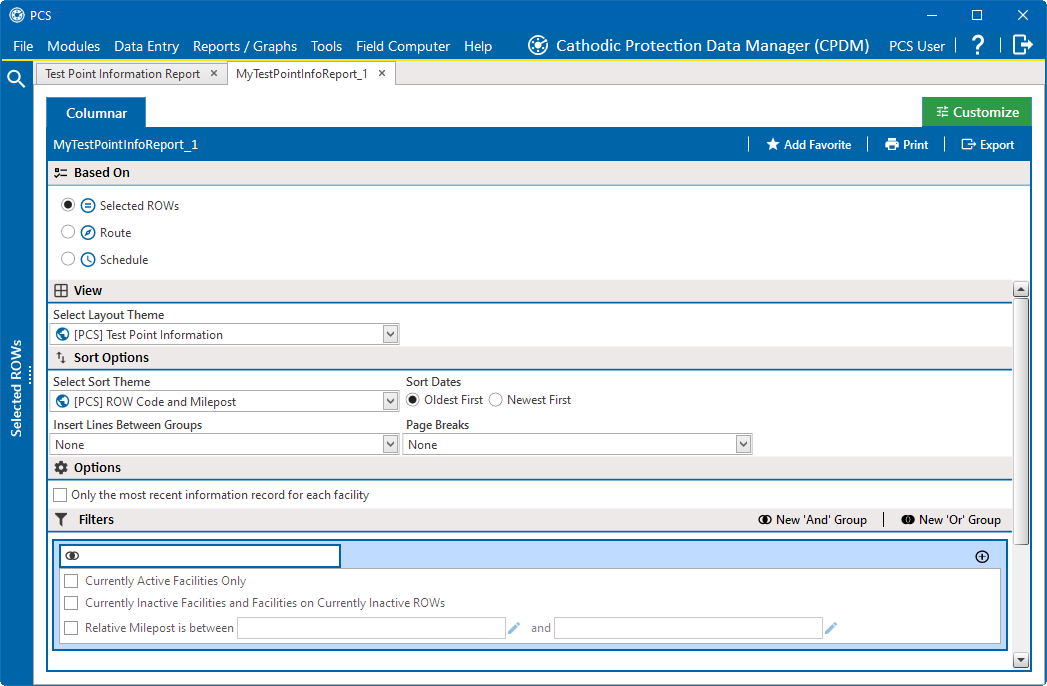Viewport: 1047px width, 686px height.
Task: Click the New 'Or' Group button
Action: point(949,520)
